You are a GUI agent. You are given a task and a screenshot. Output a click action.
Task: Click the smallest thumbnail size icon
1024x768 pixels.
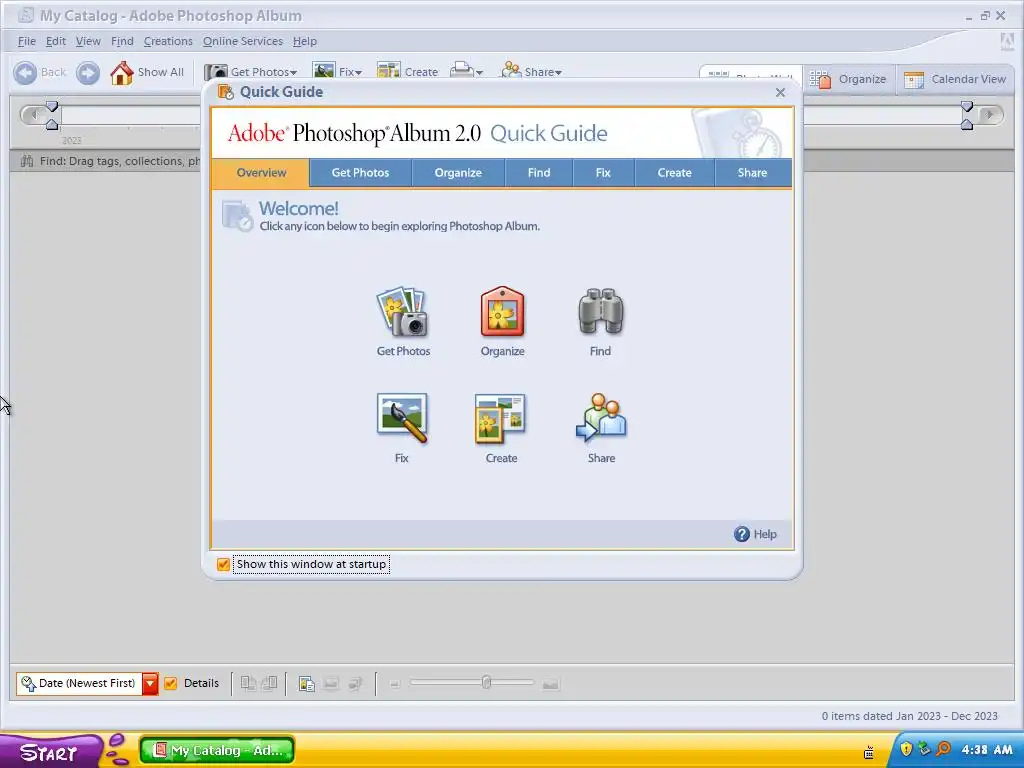(x=394, y=684)
